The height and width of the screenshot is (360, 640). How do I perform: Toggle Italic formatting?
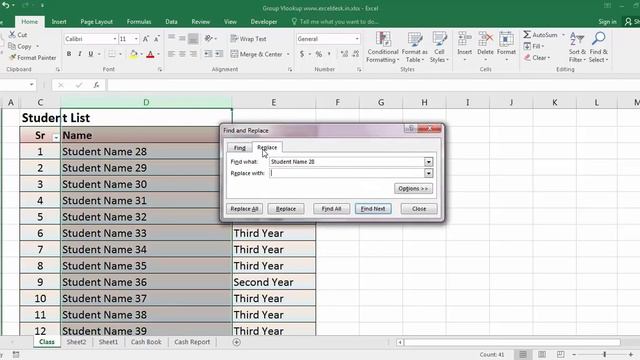pyautogui.click(x=80, y=54)
